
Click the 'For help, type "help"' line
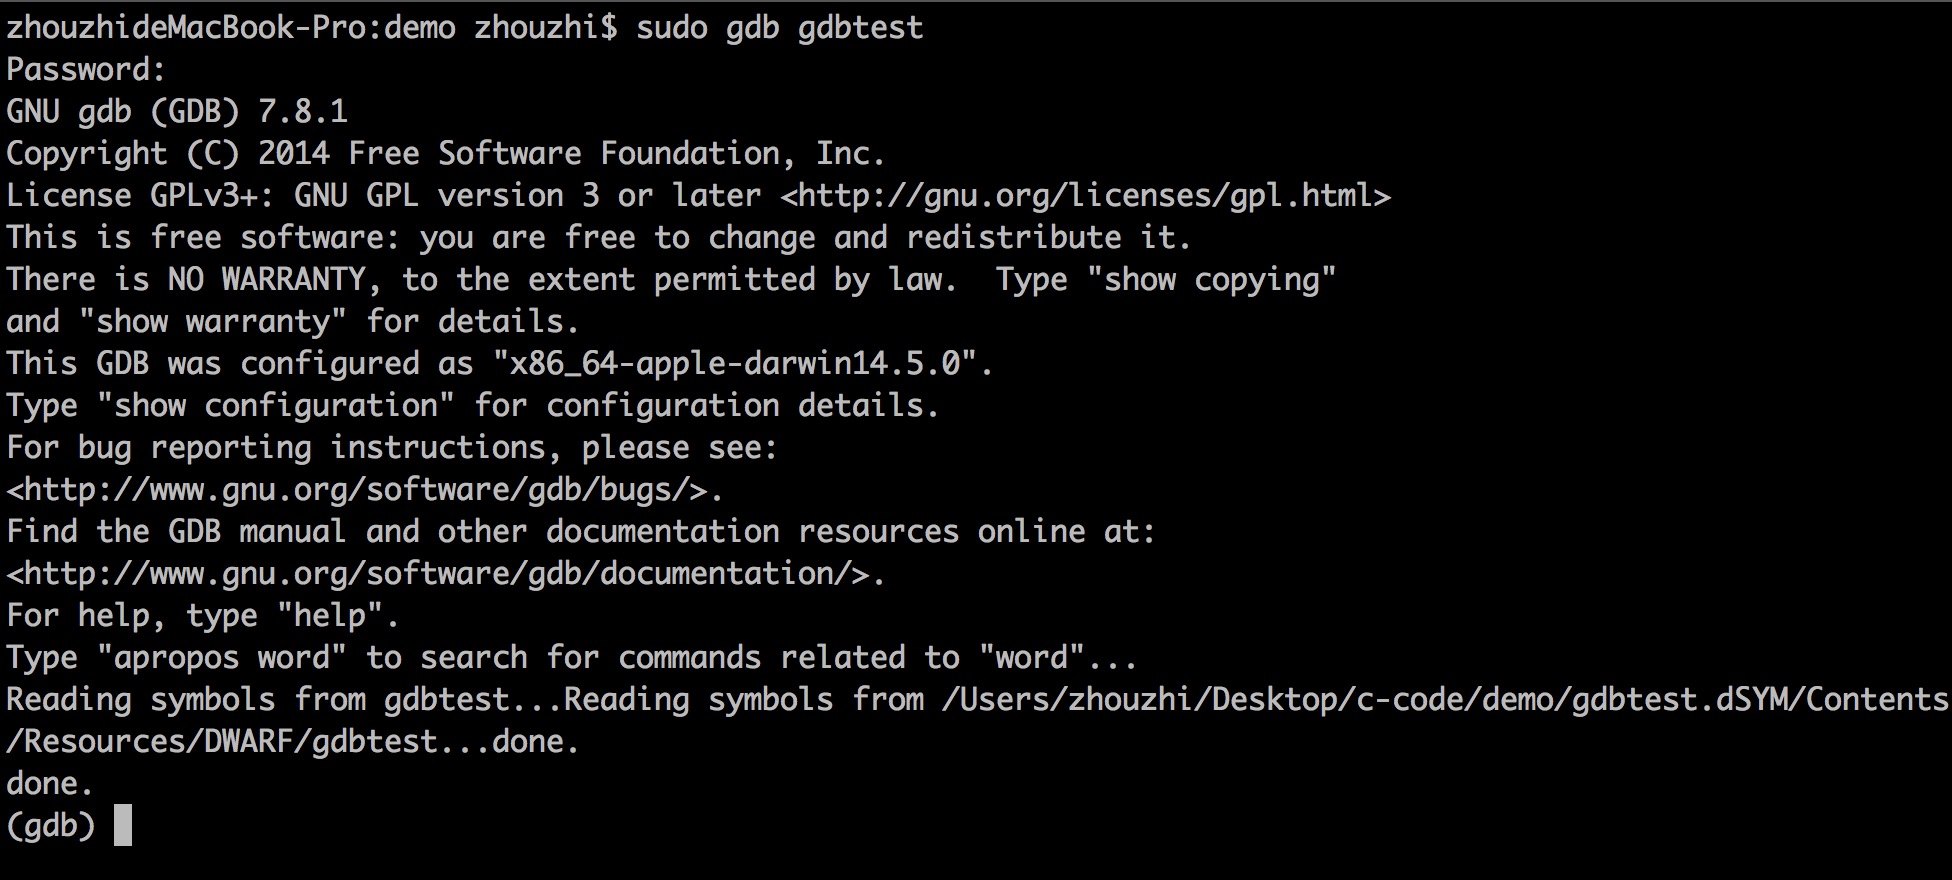coord(203,616)
